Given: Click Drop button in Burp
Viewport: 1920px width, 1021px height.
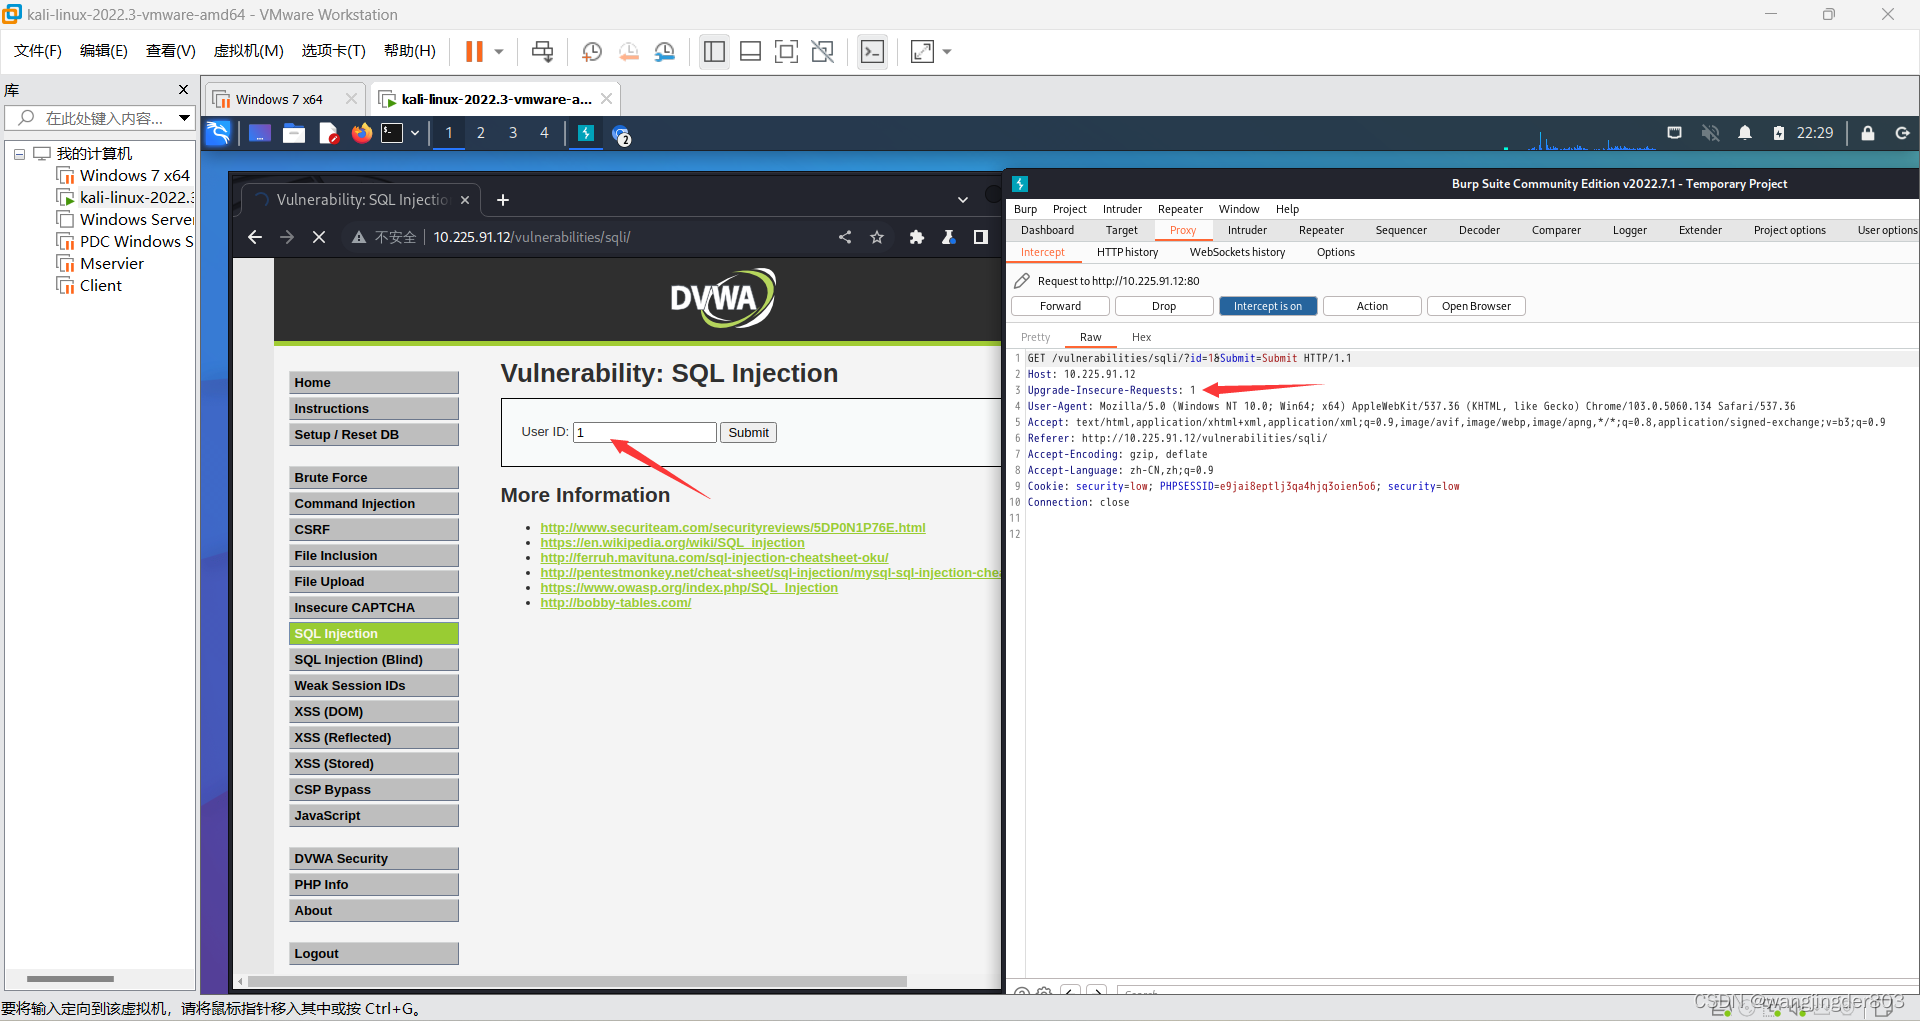Looking at the screenshot, I should [1164, 306].
